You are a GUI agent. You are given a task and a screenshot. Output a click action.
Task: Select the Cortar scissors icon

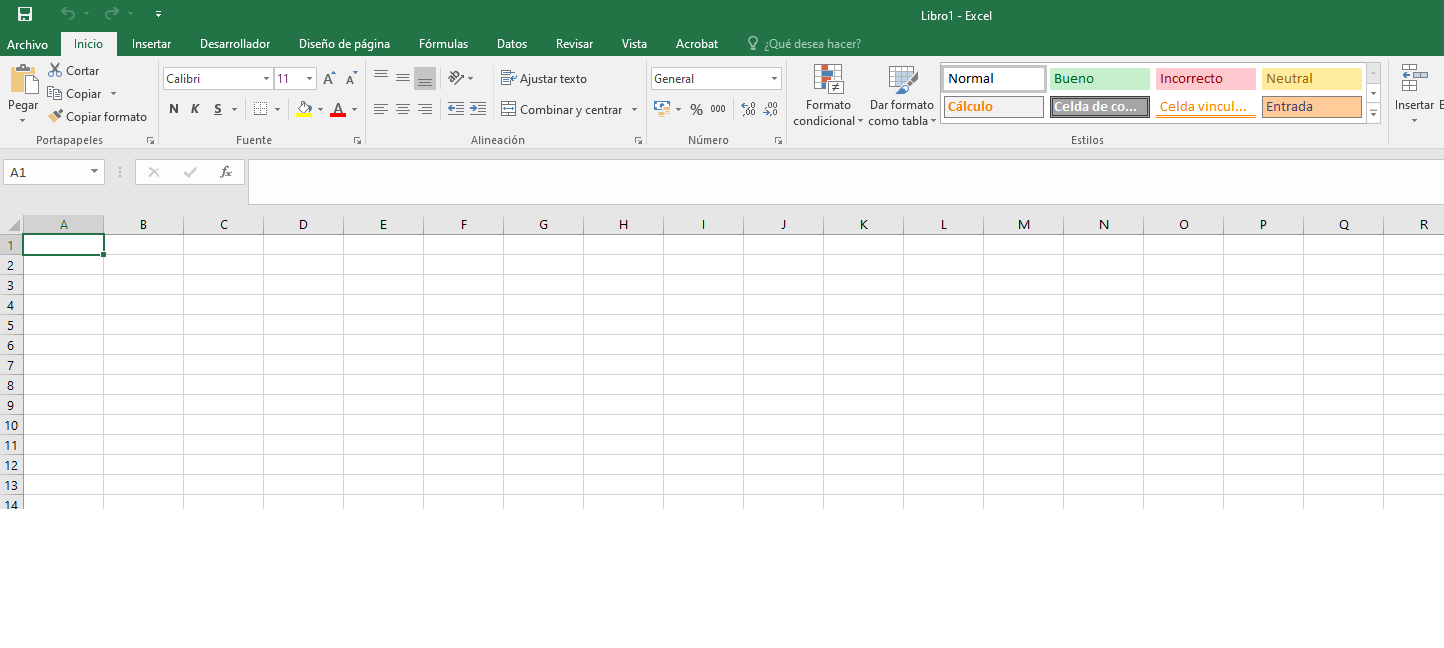55,70
